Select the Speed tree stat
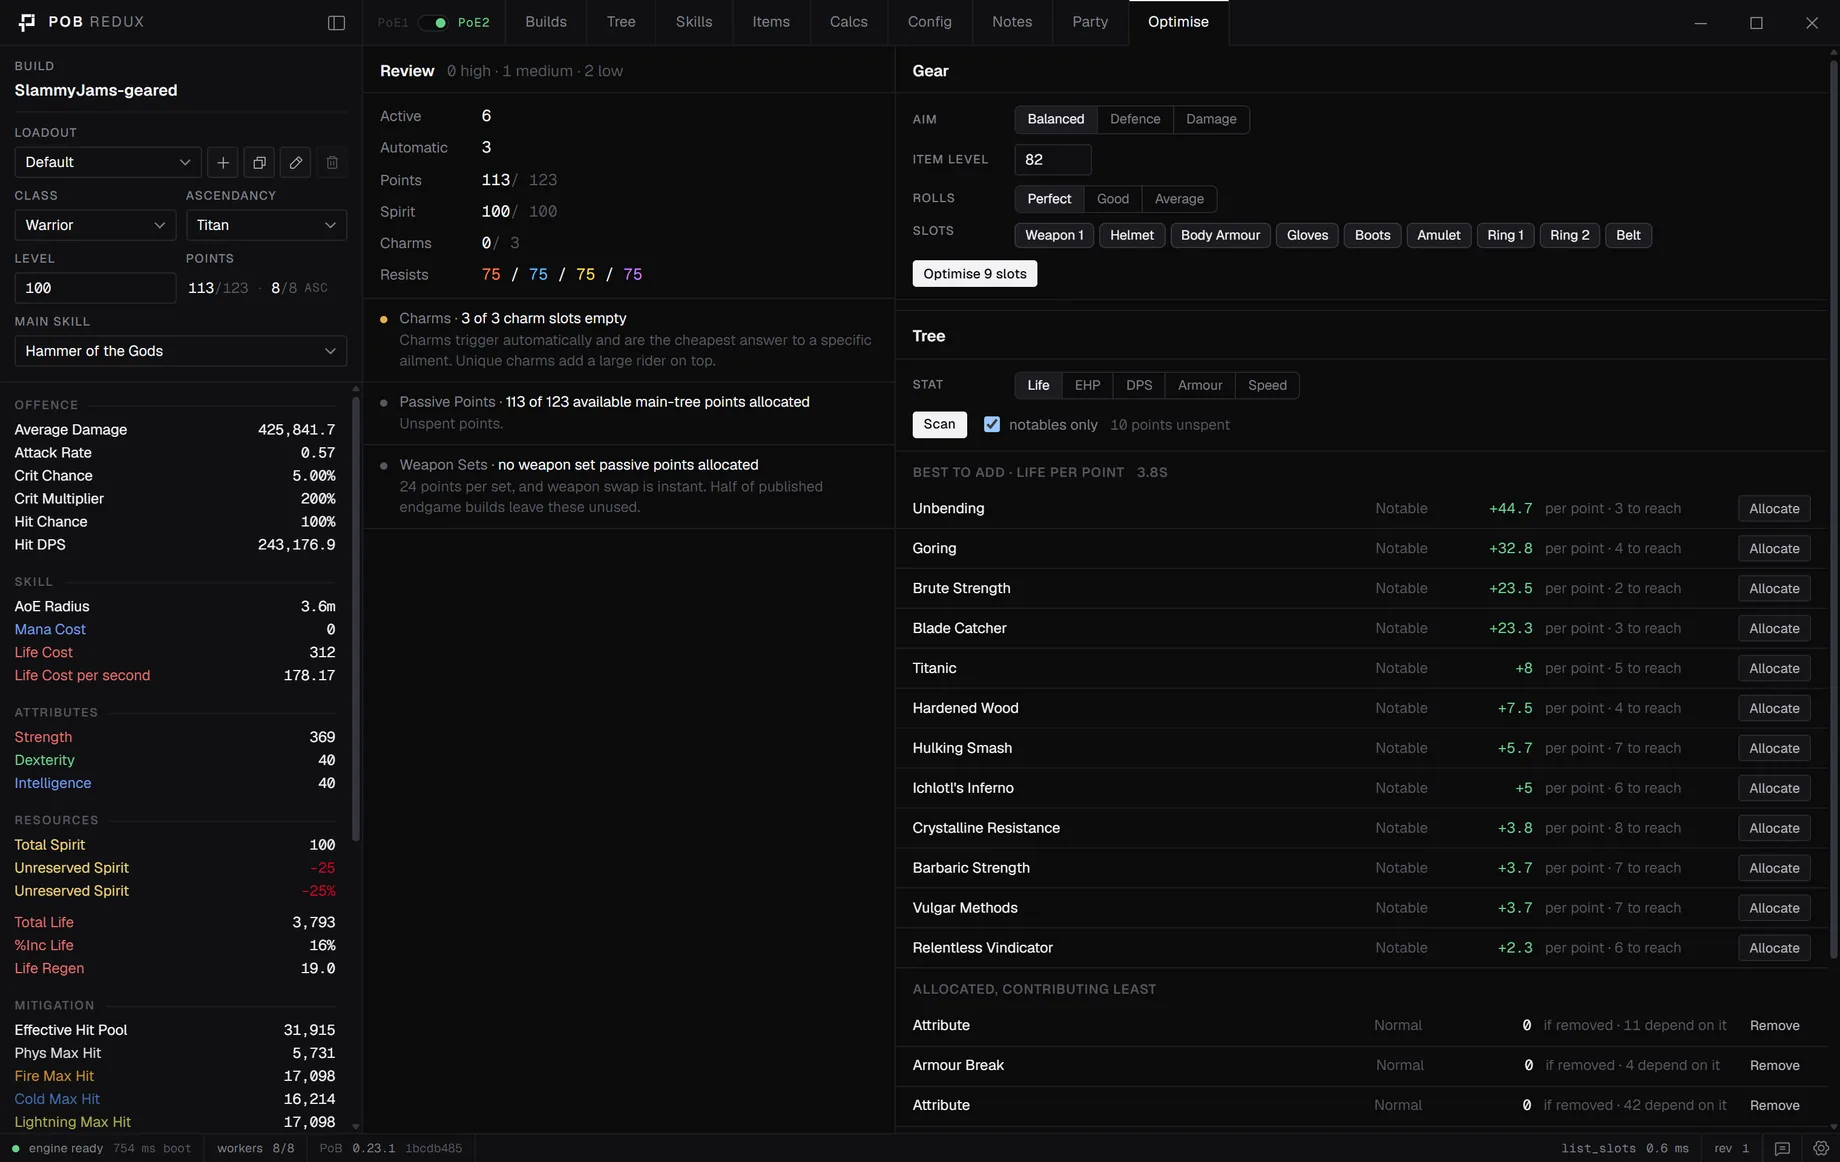This screenshot has width=1840, height=1162. tap(1267, 385)
